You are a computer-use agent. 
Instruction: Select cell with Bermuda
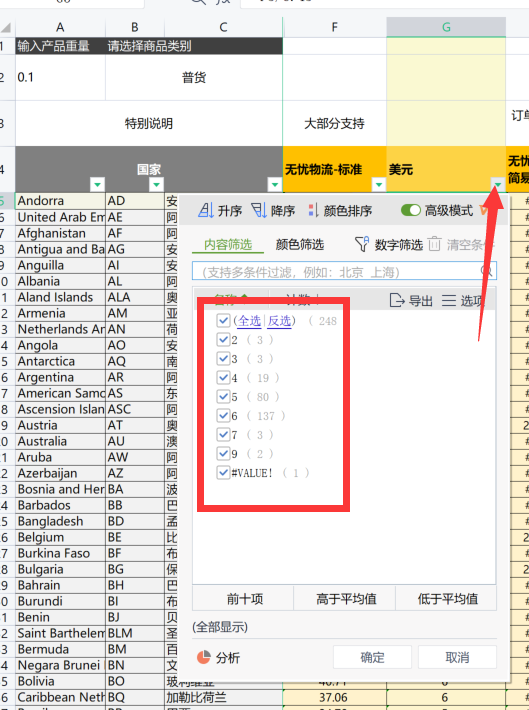coord(60,649)
